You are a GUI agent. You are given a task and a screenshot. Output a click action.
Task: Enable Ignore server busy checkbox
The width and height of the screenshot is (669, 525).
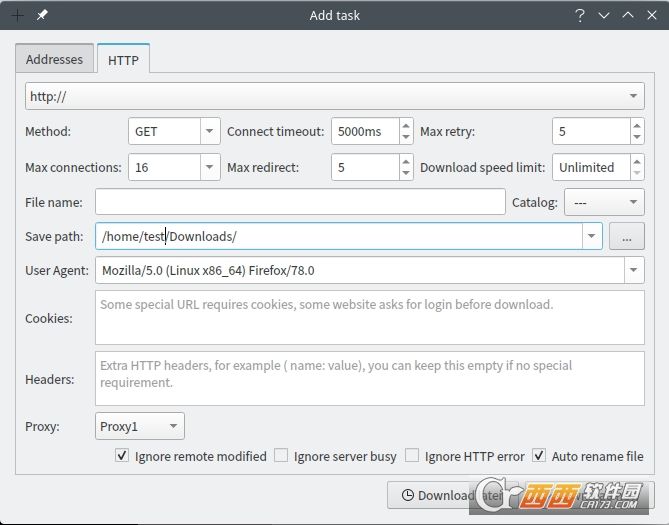[282, 456]
